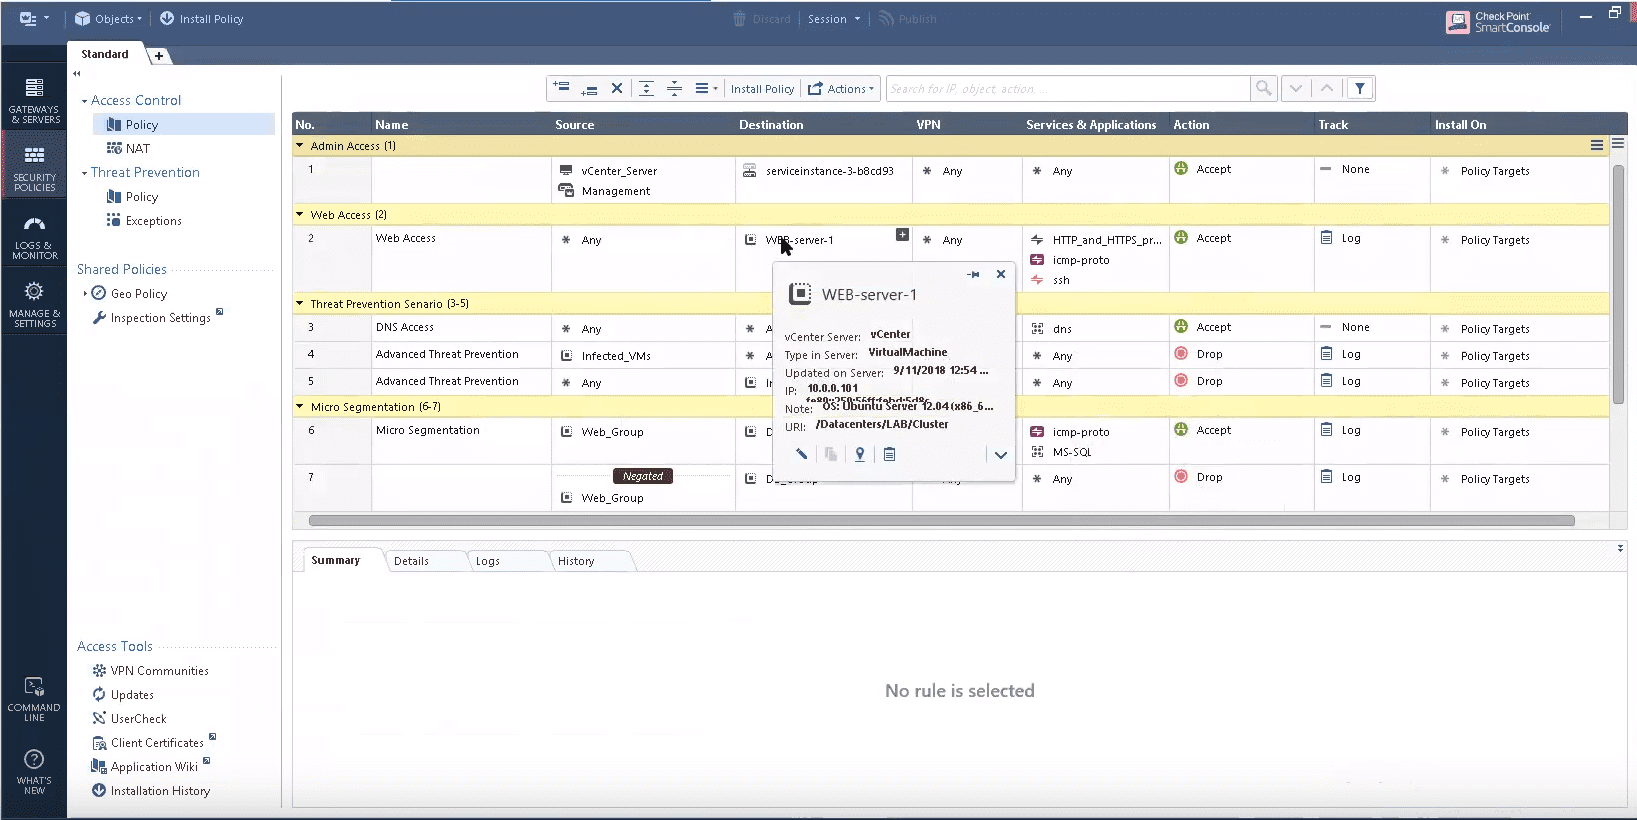This screenshot has height=820, width=1637.
Task: Collapse the Admin Access section
Action: (x=299, y=146)
